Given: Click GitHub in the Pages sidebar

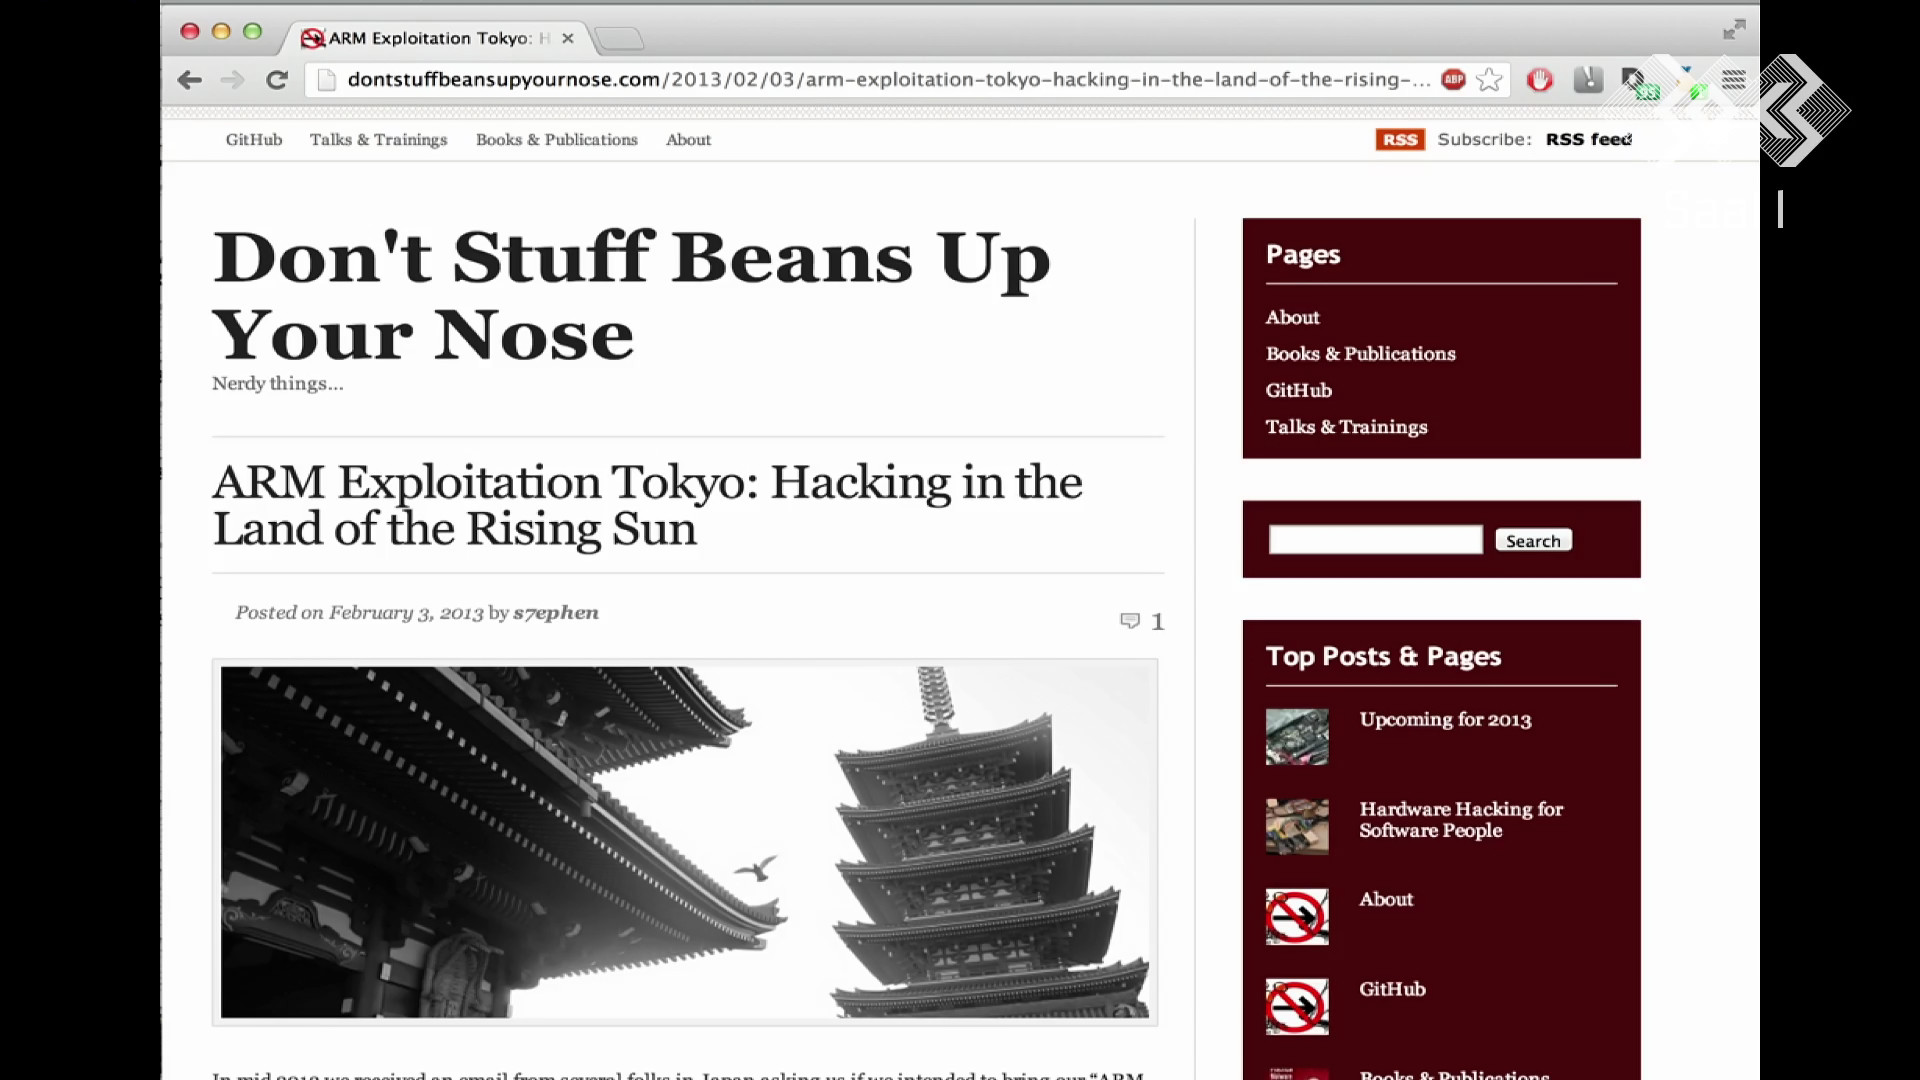Looking at the screenshot, I should click(x=1298, y=390).
